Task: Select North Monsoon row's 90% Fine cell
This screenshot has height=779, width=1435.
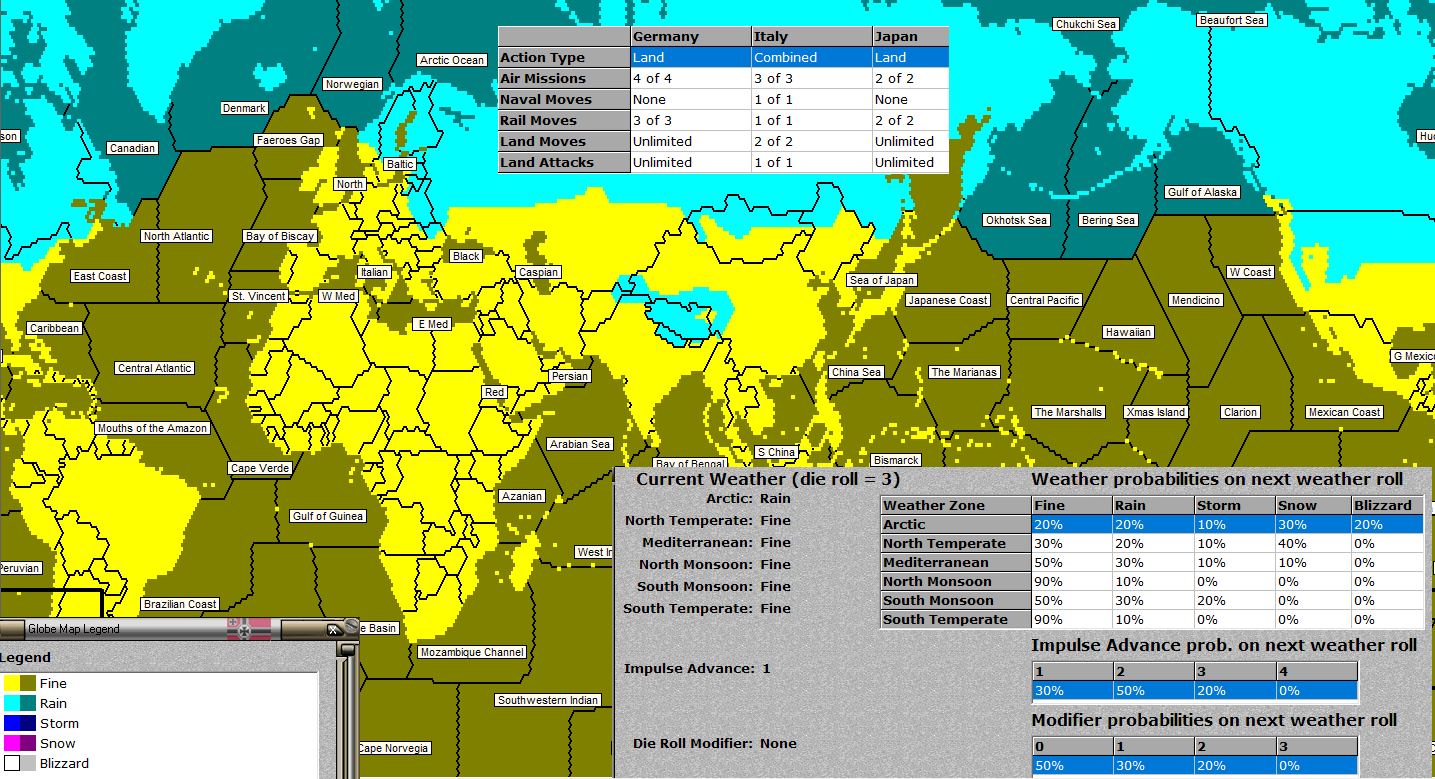Action: tap(1071, 581)
